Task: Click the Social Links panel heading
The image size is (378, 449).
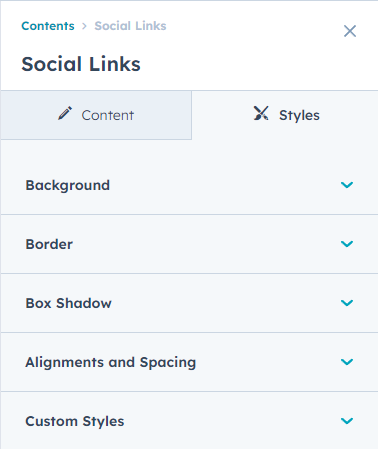Action: coord(81,64)
